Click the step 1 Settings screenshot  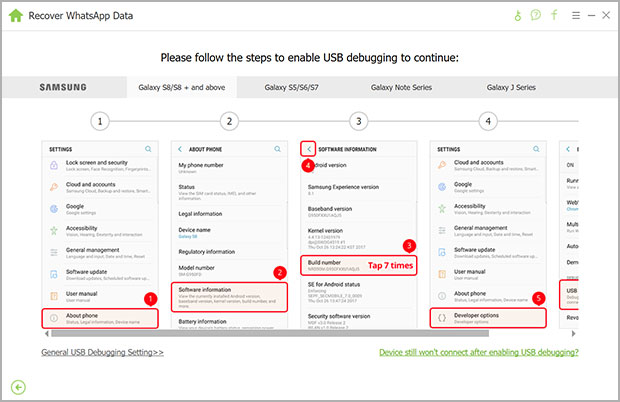[100, 235]
